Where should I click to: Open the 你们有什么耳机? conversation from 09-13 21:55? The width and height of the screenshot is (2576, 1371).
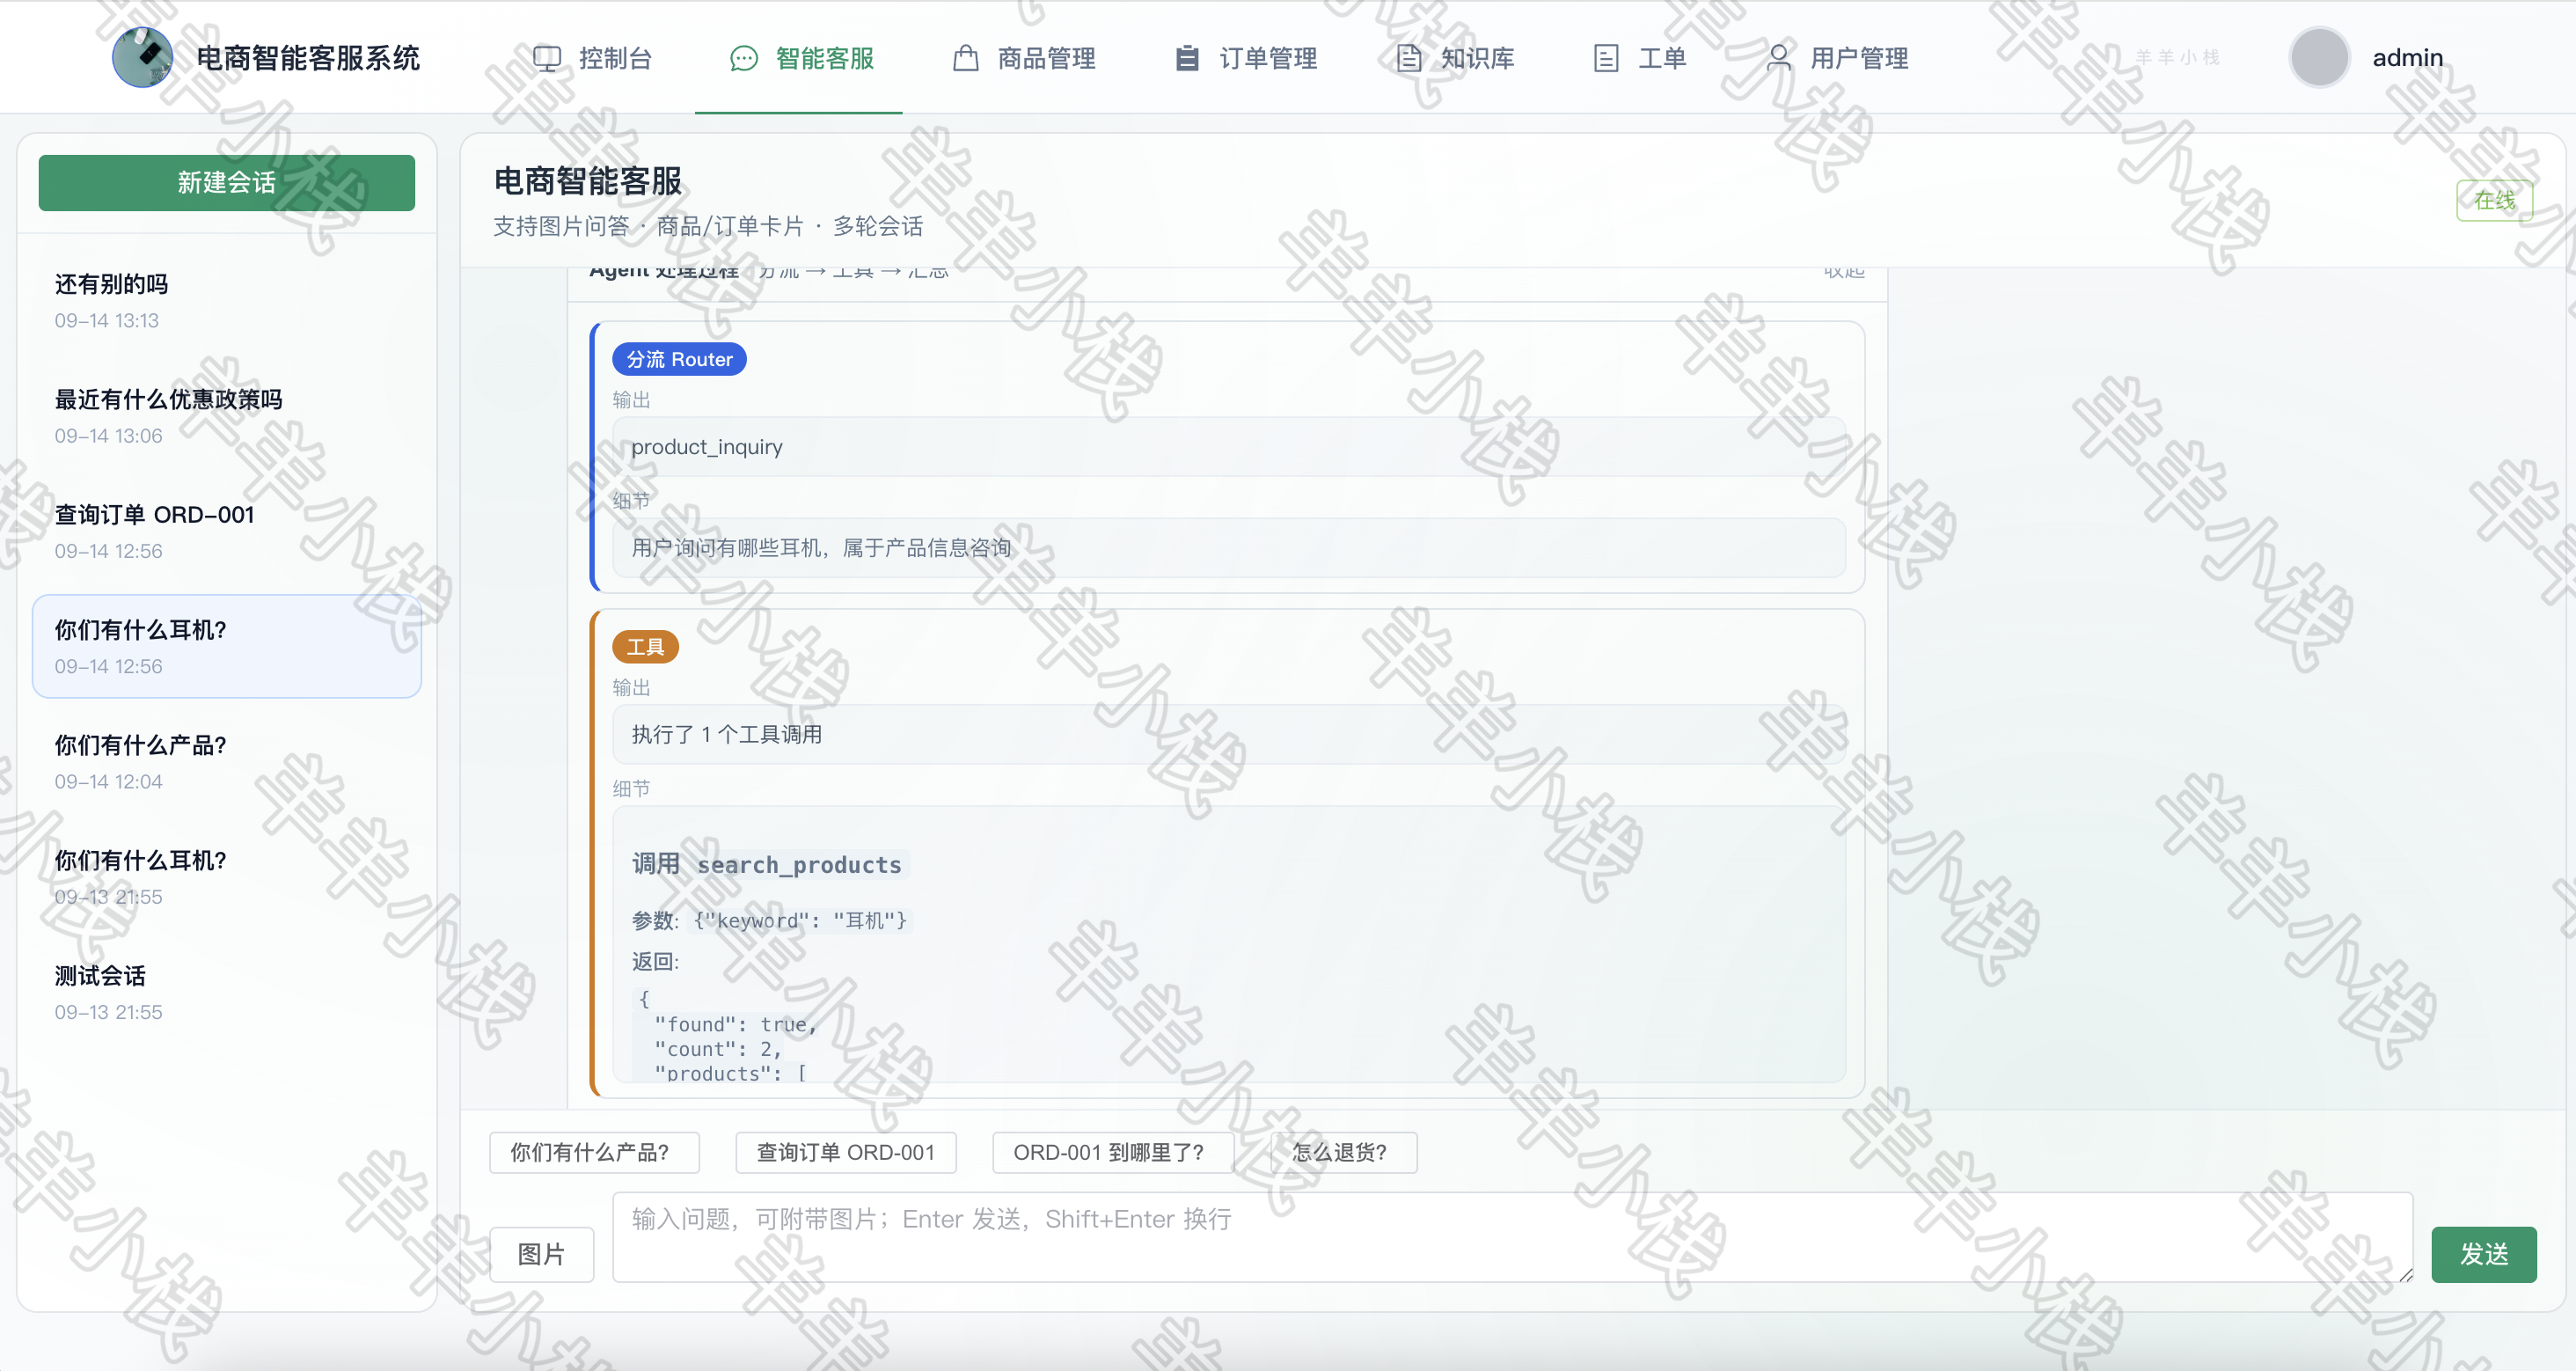227,877
